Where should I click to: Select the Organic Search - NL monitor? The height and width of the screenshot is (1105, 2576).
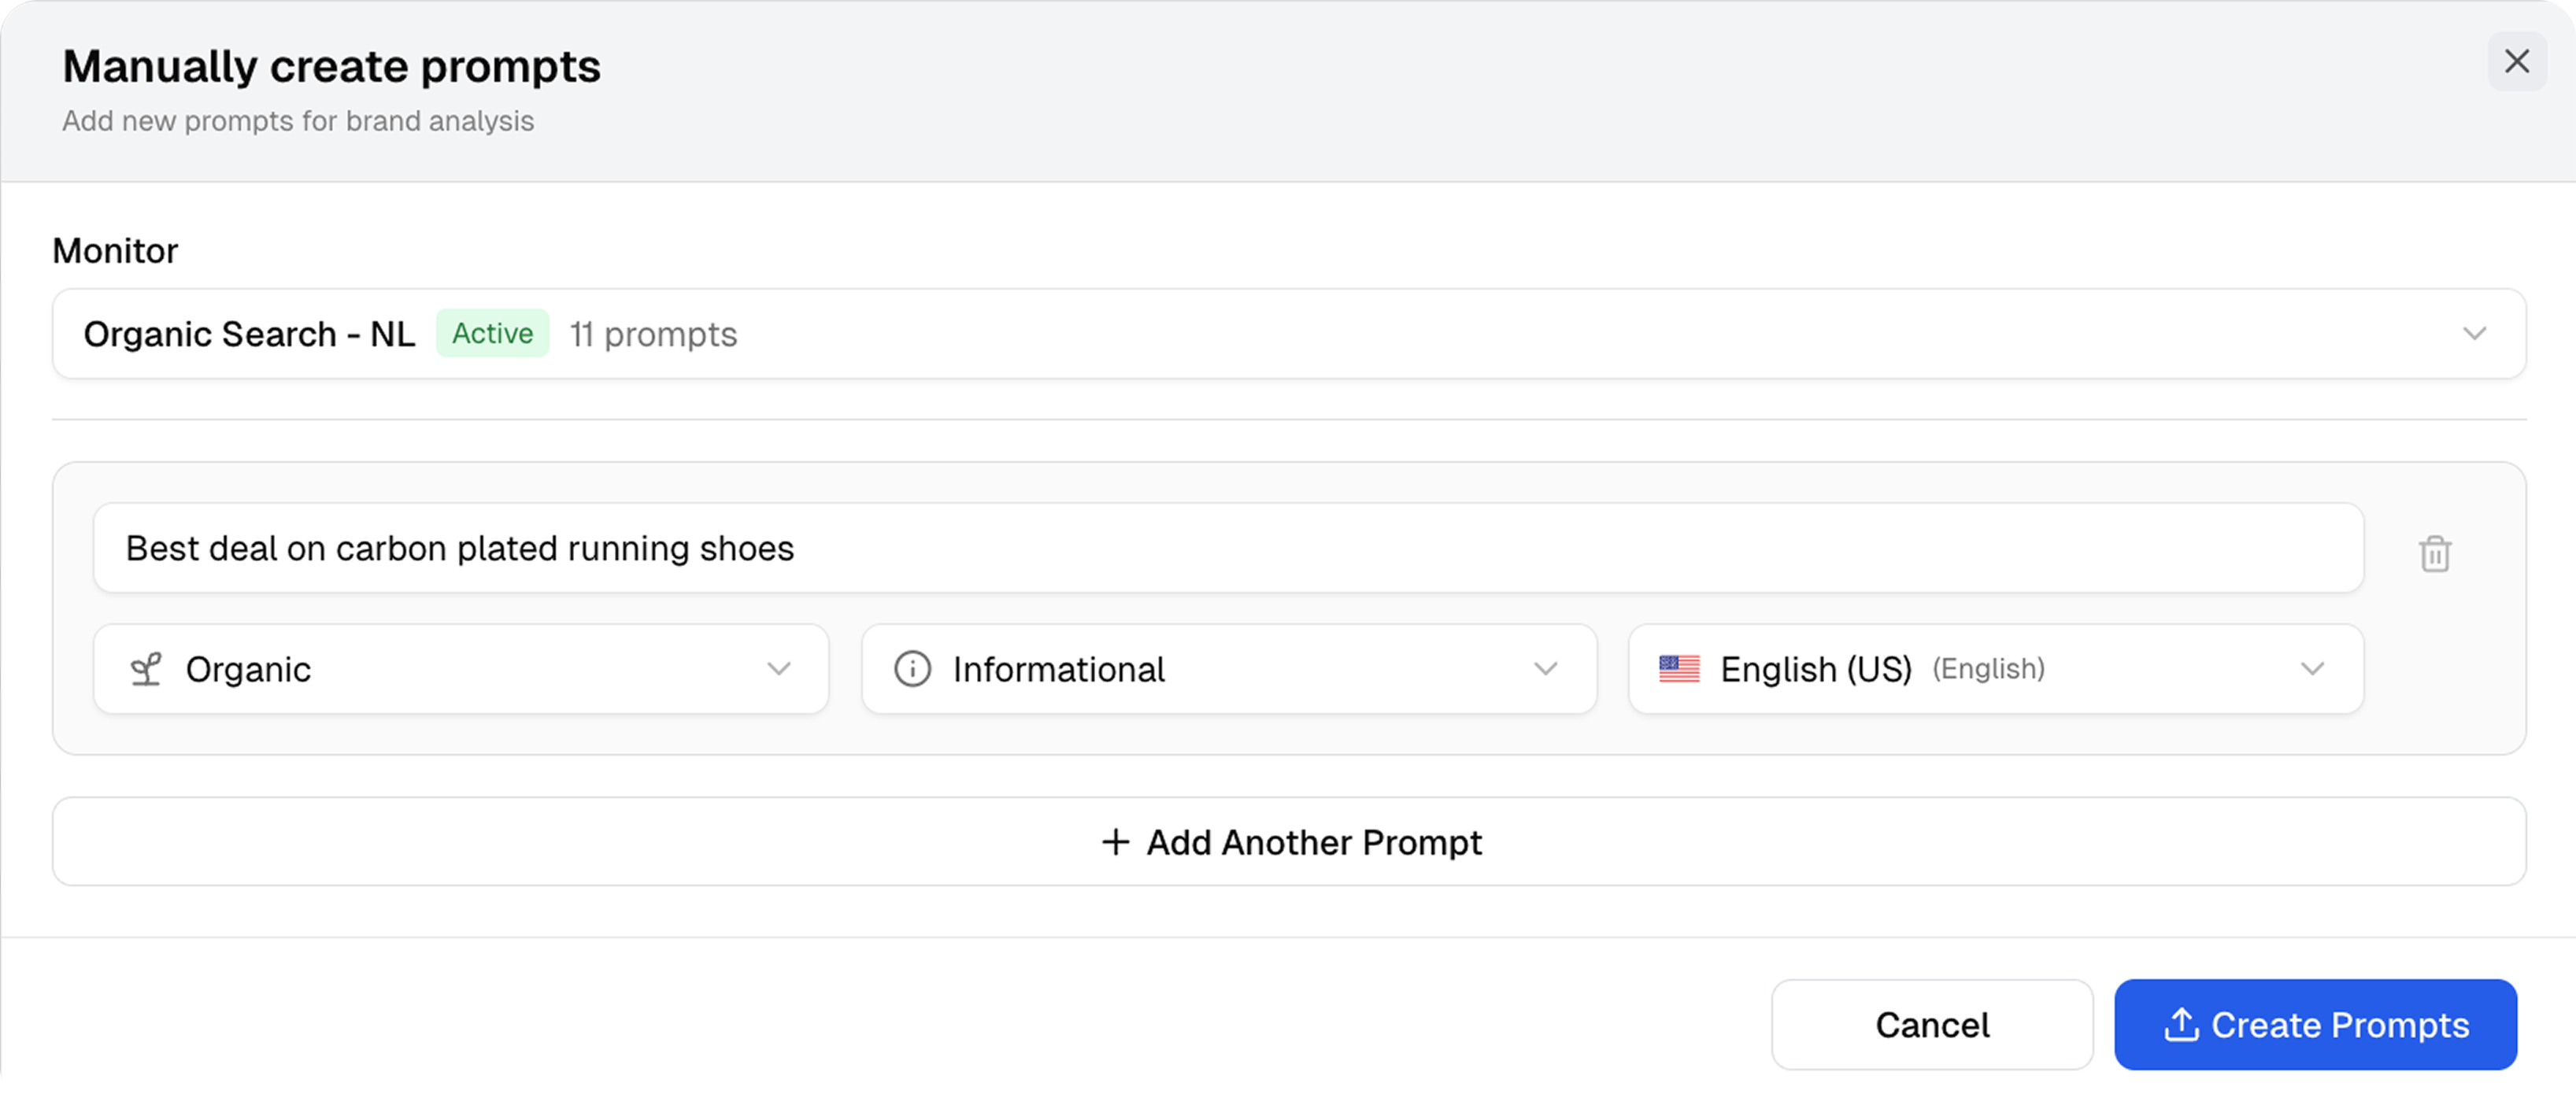pos(249,334)
